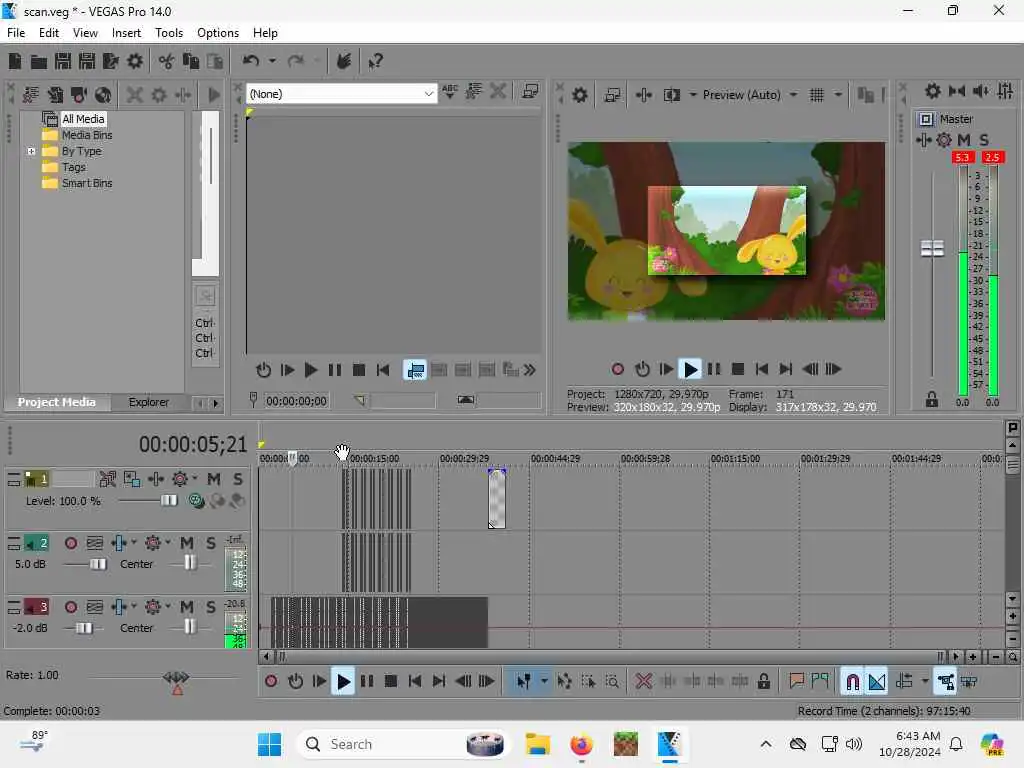Open the File menu
The width and height of the screenshot is (1024, 768).
coord(16,33)
